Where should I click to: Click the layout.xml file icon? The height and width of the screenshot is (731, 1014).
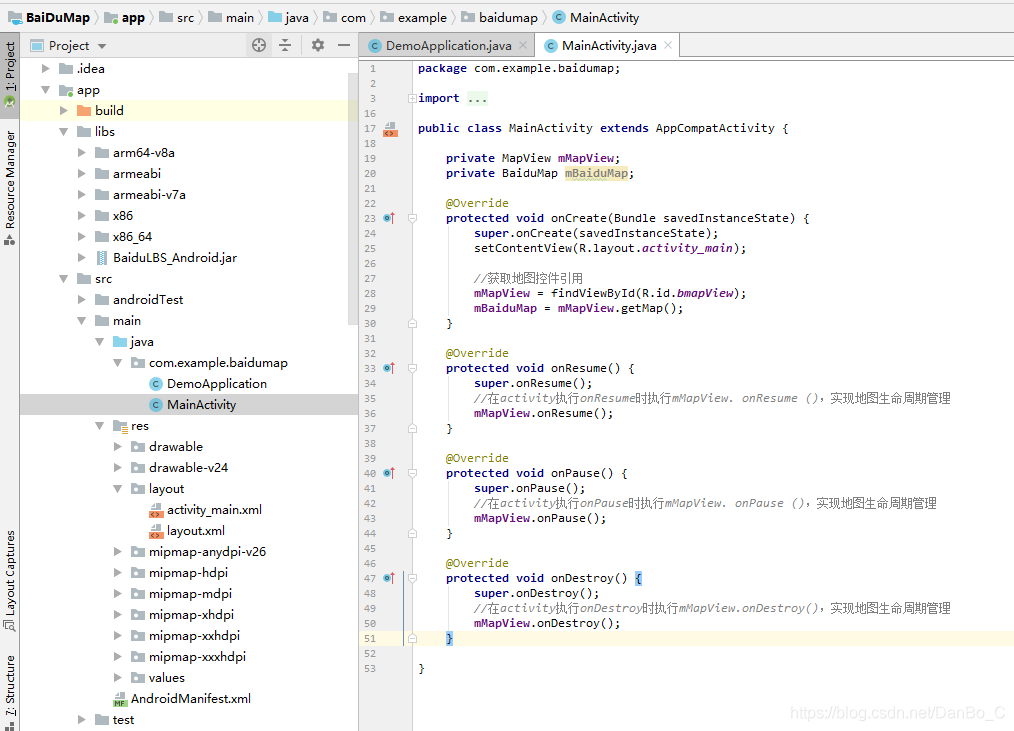[156, 531]
